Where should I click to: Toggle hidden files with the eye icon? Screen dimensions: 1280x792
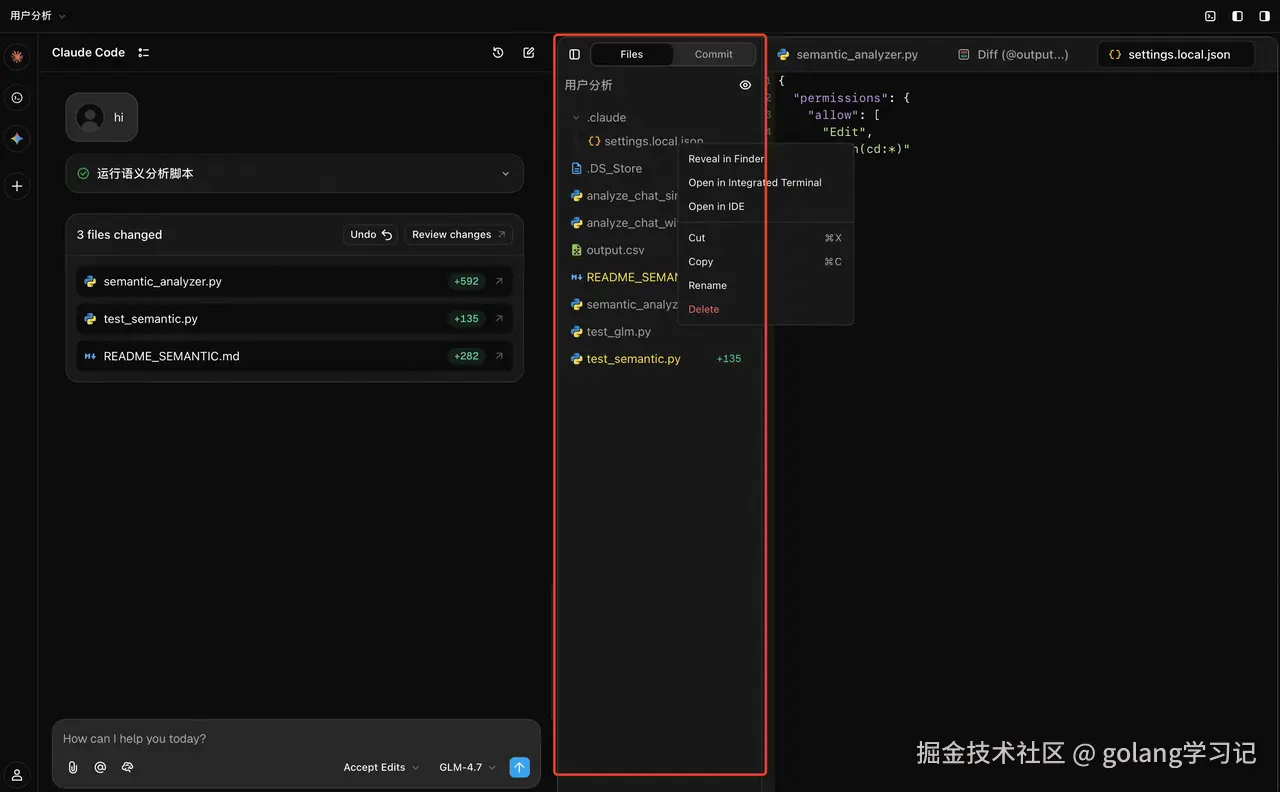click(x=745, y=85)
